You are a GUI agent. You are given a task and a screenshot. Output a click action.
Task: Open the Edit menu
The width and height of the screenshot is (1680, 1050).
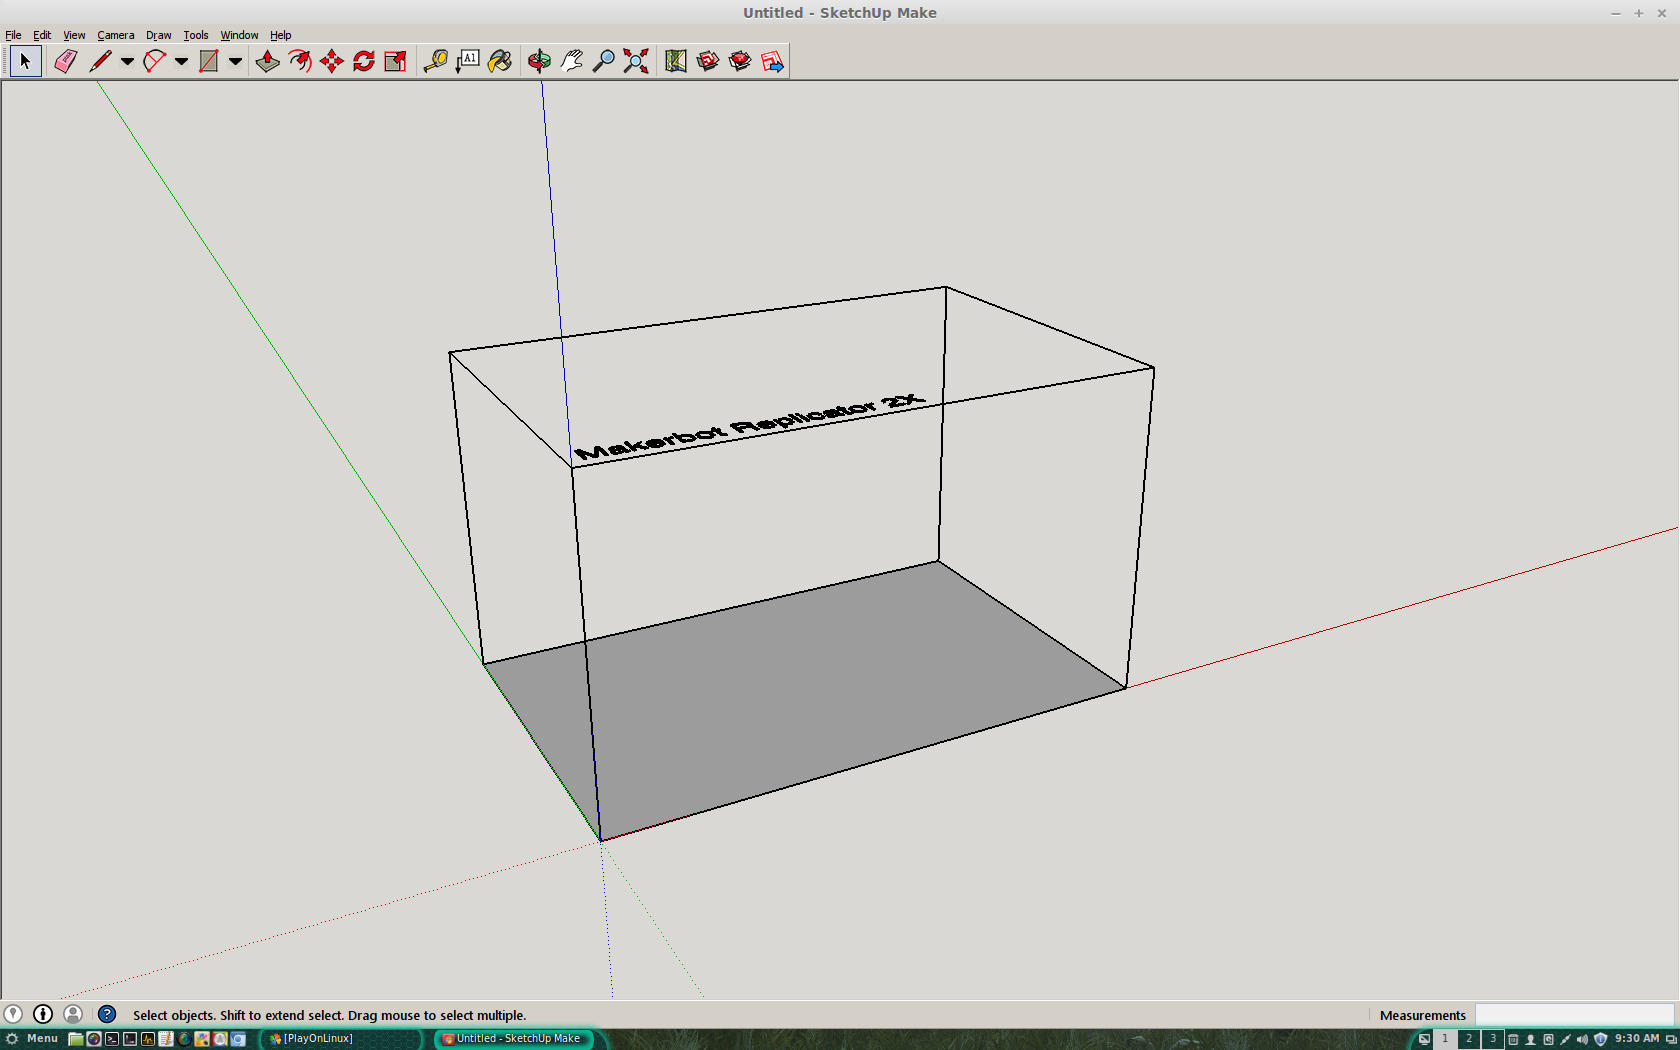[x=42, y=35]
